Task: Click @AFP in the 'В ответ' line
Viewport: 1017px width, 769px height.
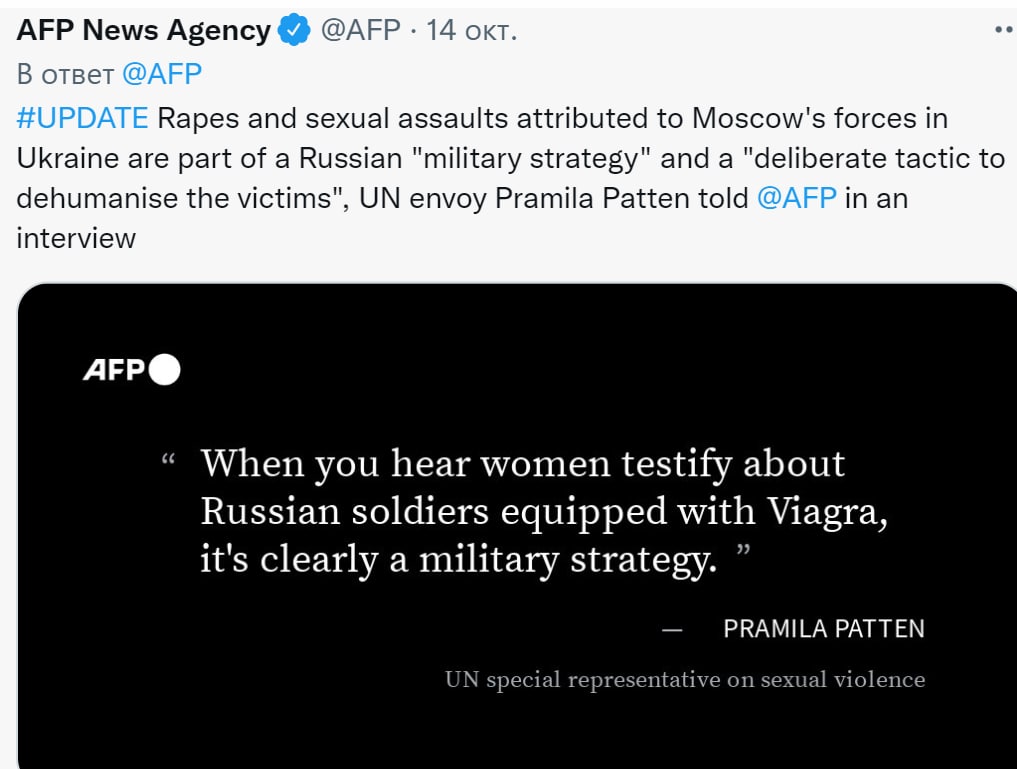Action: 162,74
